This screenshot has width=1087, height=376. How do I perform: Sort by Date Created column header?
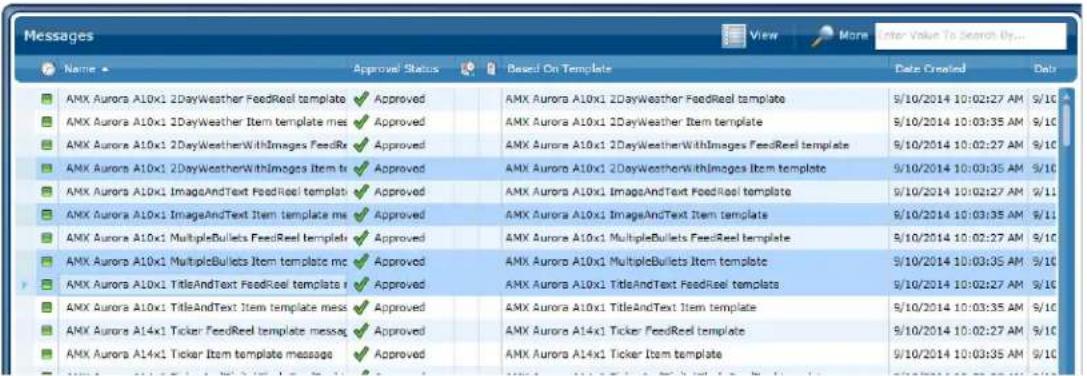point(930,69)
